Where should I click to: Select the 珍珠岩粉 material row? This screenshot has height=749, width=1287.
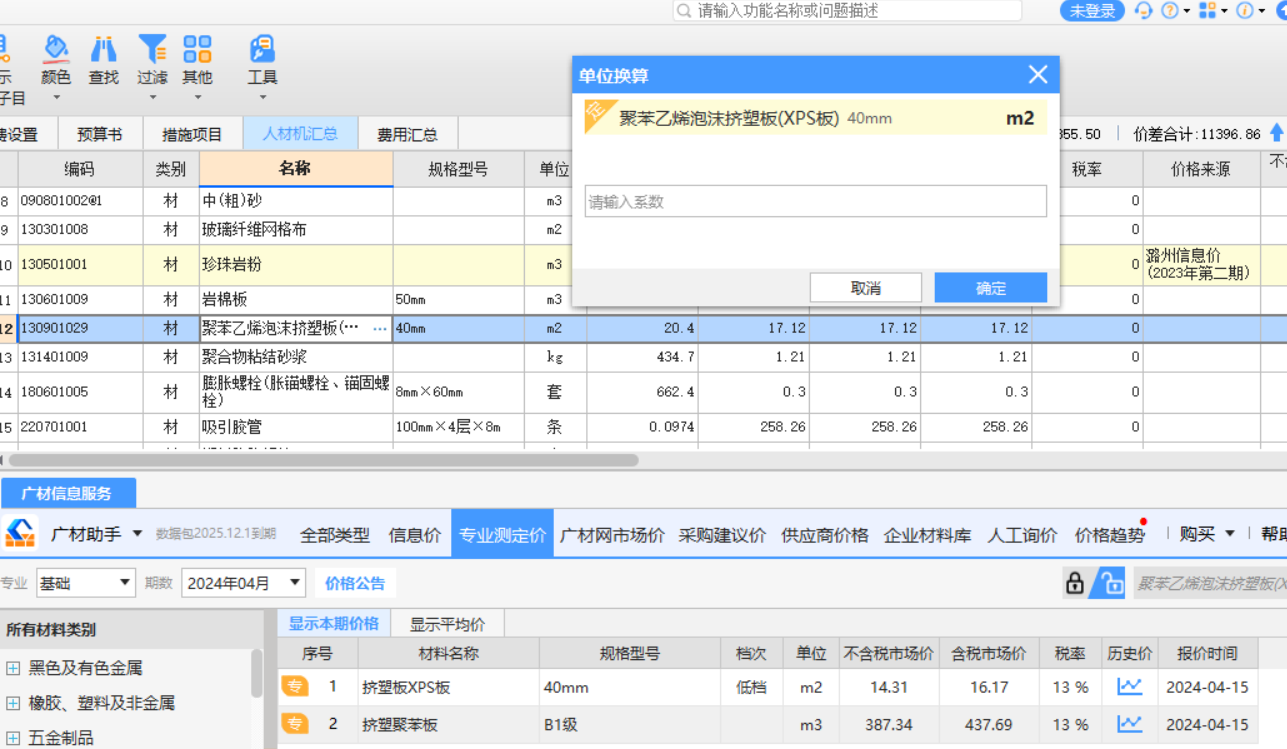(x=643, y=265)
